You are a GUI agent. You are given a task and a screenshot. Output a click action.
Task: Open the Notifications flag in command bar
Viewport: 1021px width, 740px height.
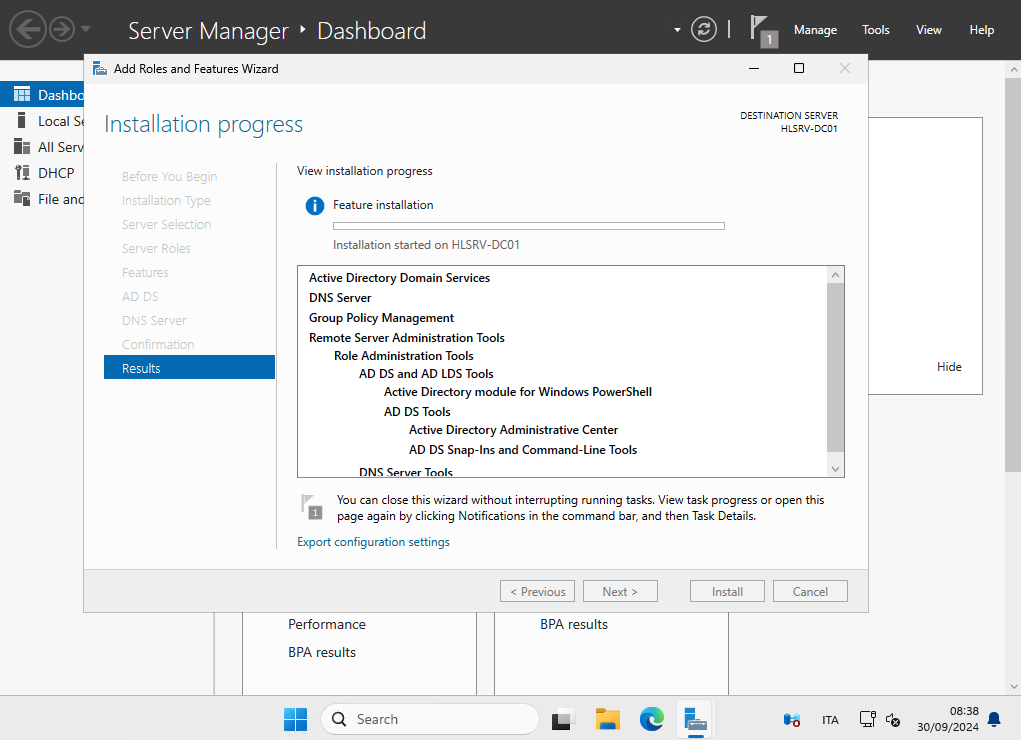tap(762, 30)
